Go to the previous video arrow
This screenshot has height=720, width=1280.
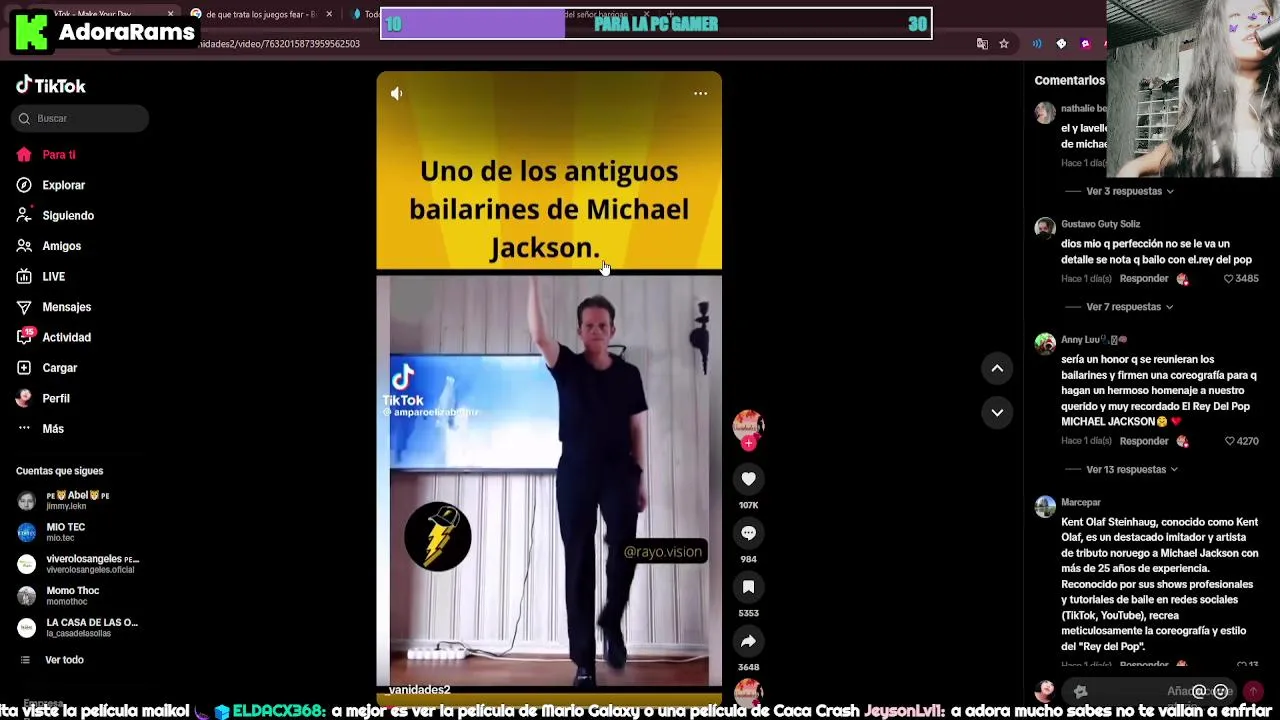tap(997, 369)
